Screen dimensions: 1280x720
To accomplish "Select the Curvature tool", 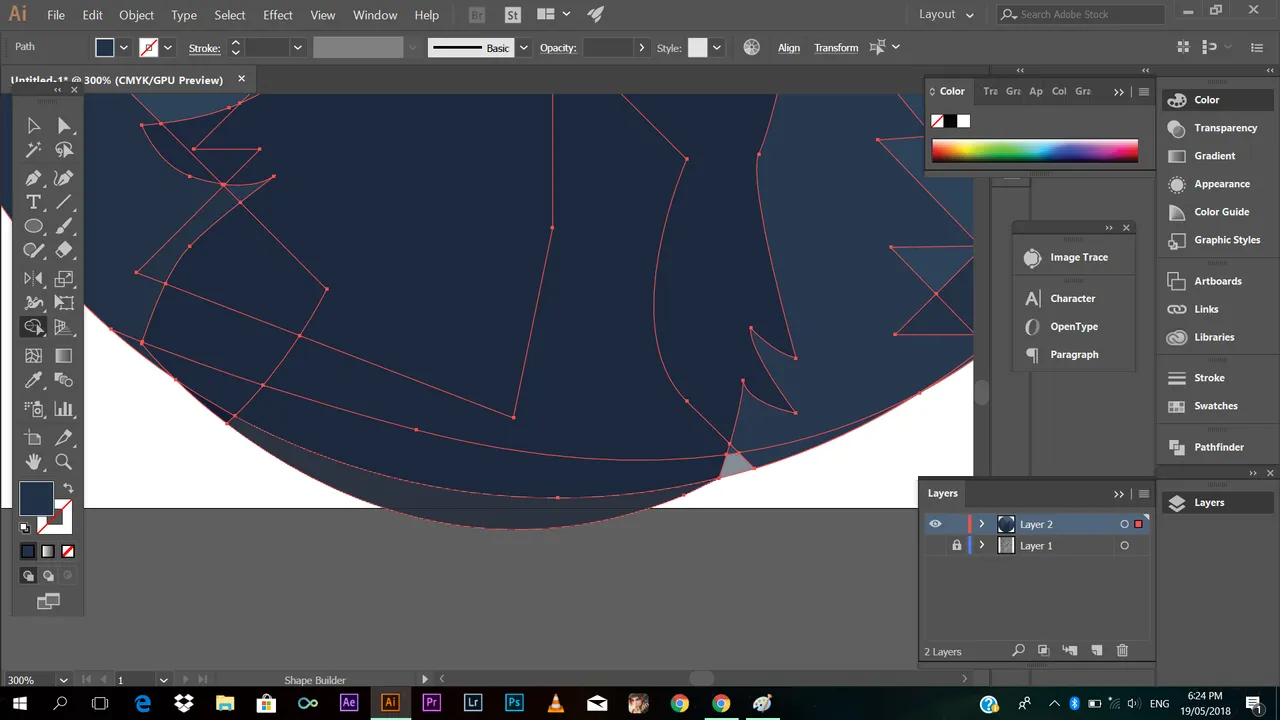I will coord(64,178).
